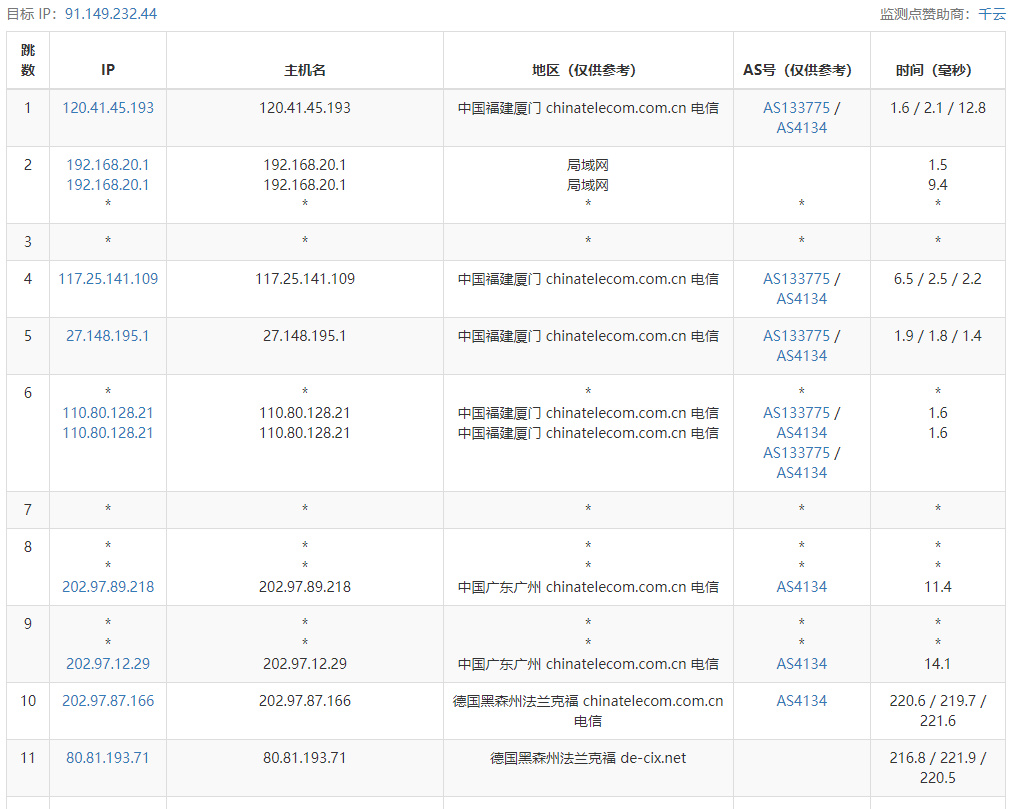The width and height of the screenshot is (1010, 809).
Task: Open the first 110.80.128.21 IP link in hop 6
Action: click(x=108, y=413)
